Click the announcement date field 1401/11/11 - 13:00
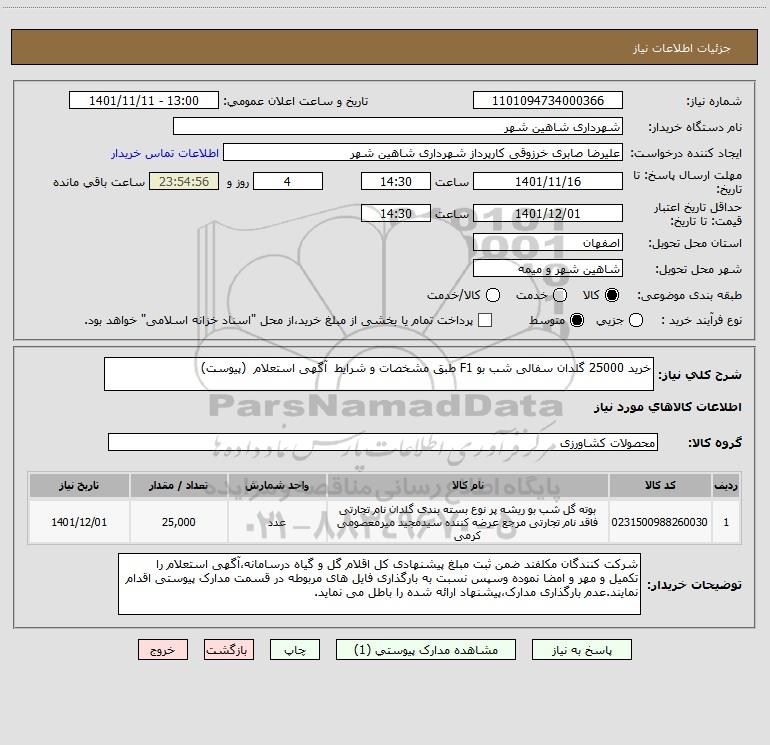The width and height of the screenshot is (770, 745). point(144,101)
